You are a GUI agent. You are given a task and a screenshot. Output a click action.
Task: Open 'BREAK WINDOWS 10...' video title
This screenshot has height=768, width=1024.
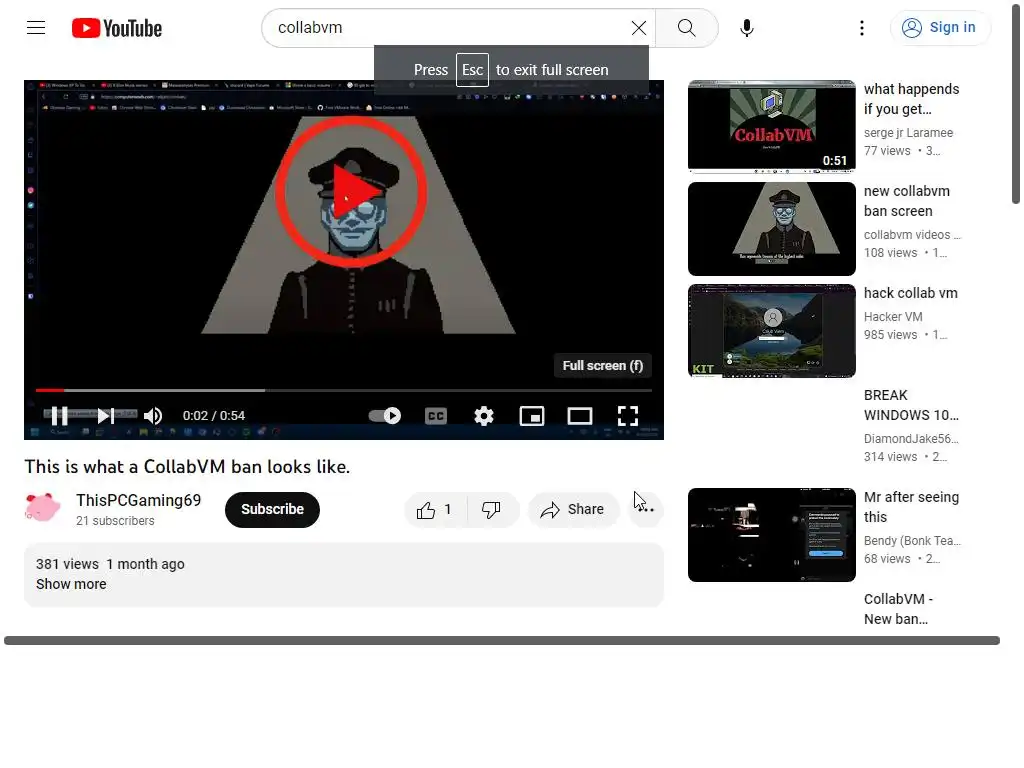tap(911, 405)
